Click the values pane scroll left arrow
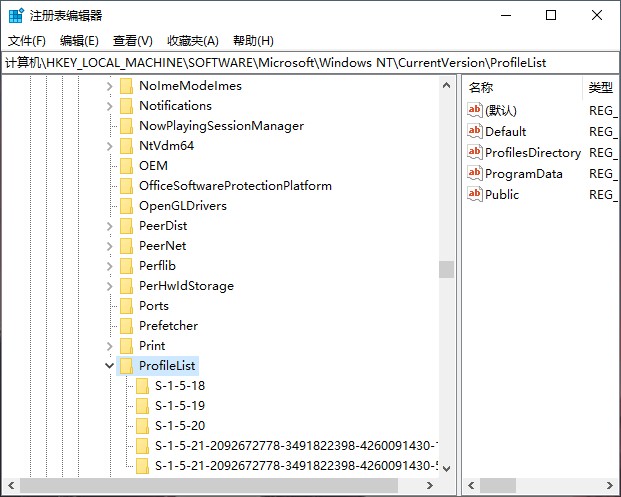Image resolution: width=621 pixels, height=497 pixels. (471, 485)
